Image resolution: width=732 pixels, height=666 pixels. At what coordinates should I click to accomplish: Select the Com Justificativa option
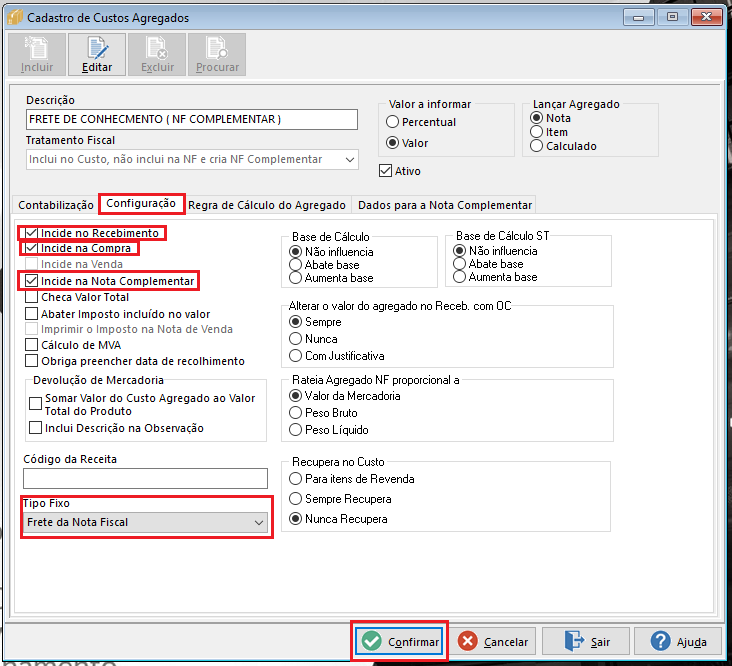pos(337,356)
